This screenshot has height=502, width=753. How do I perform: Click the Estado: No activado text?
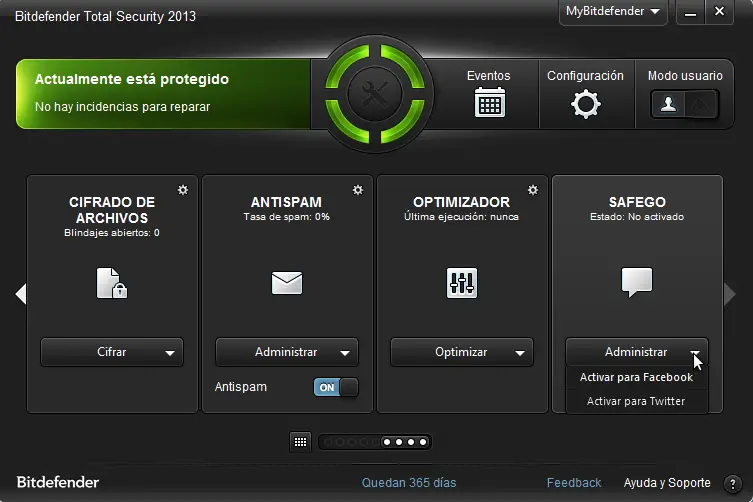coord(637,217)
